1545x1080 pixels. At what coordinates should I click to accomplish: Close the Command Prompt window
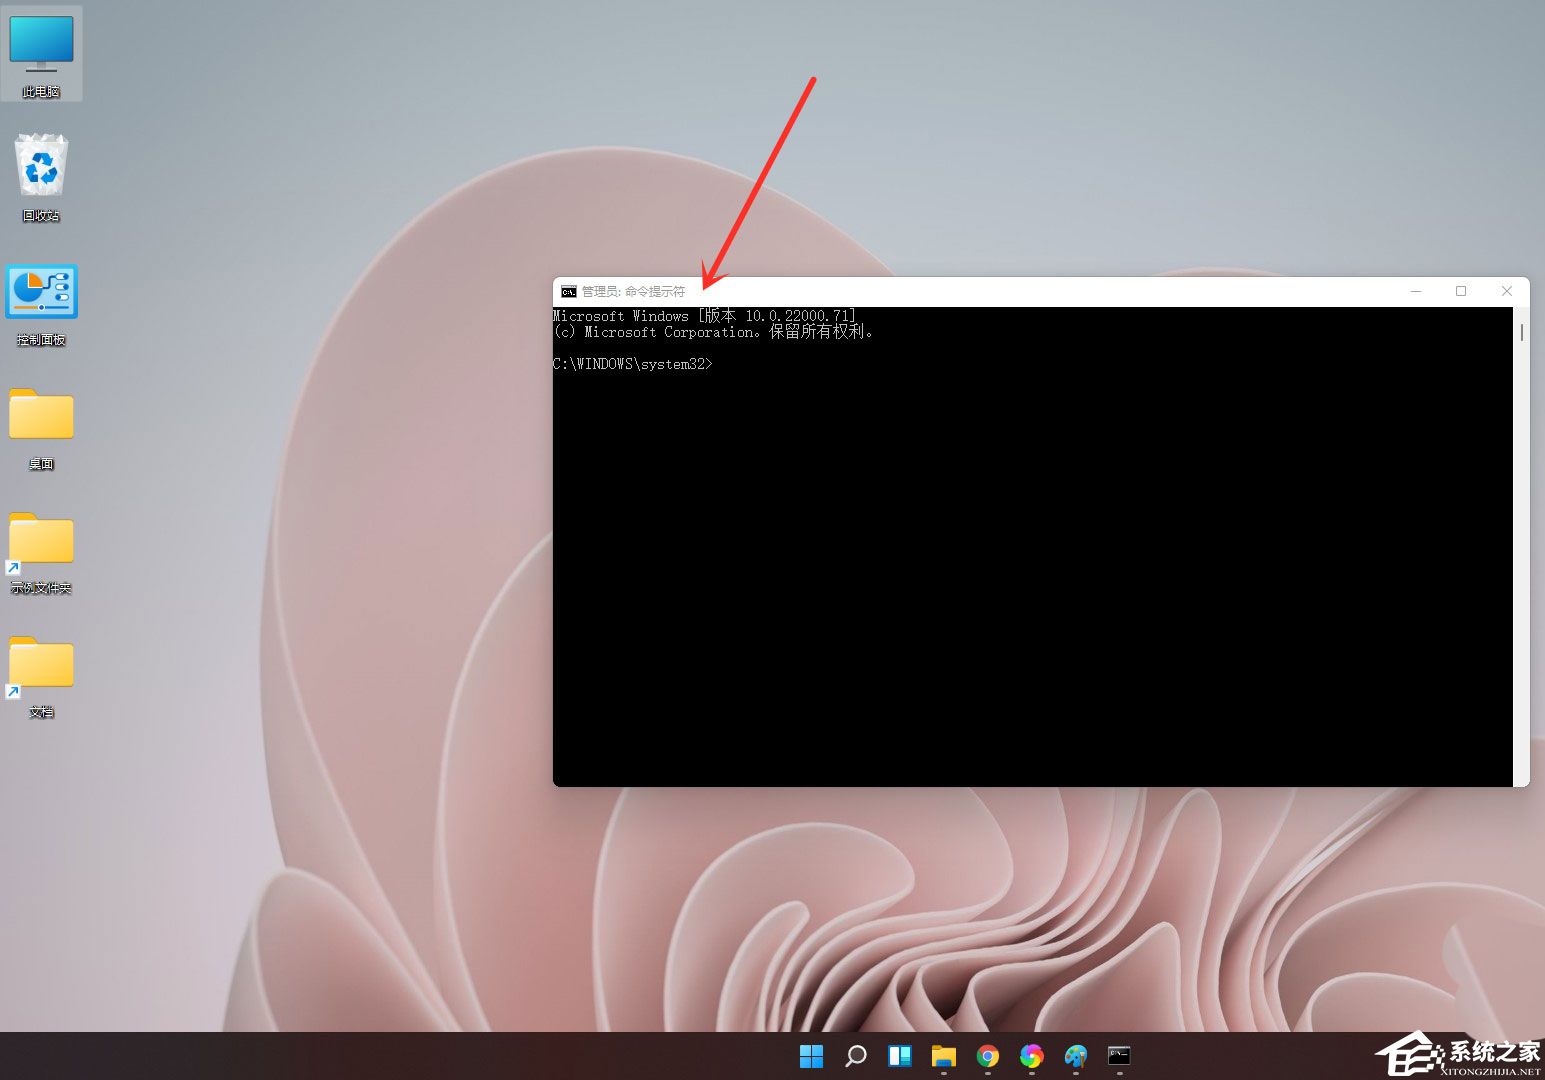pyautogui.click(x=1507, y=291)
